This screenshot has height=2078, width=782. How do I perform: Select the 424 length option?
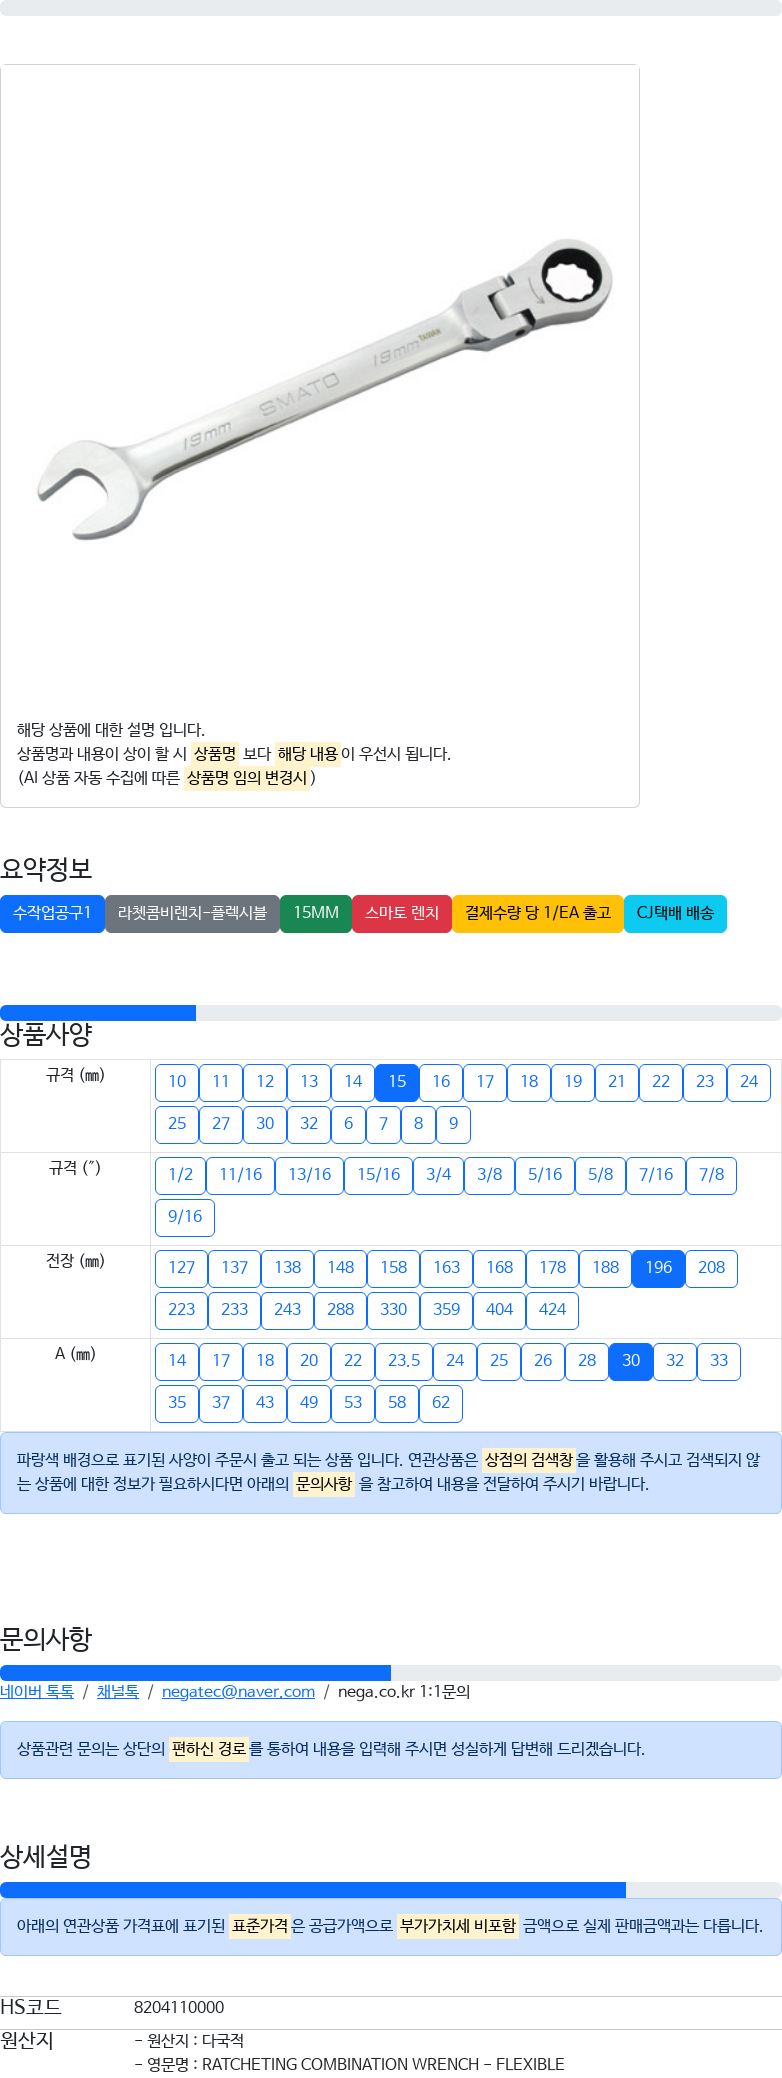coord(553,1310)
